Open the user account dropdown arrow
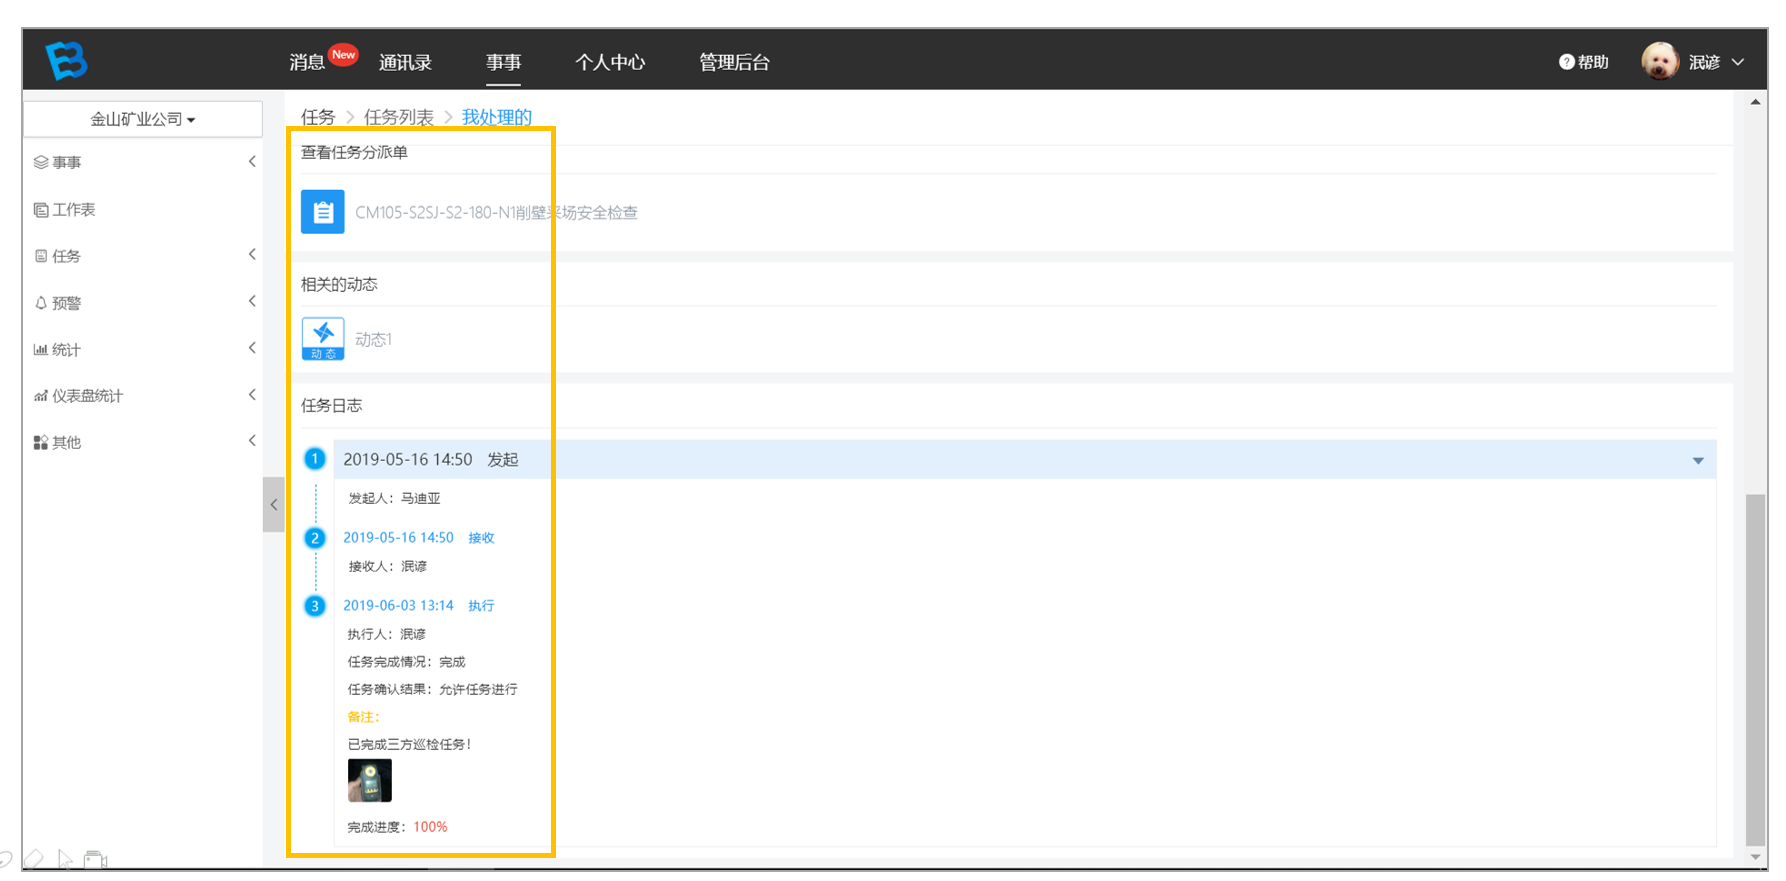The width and height of the screenshot is (1786, 881). point(1738,62)
